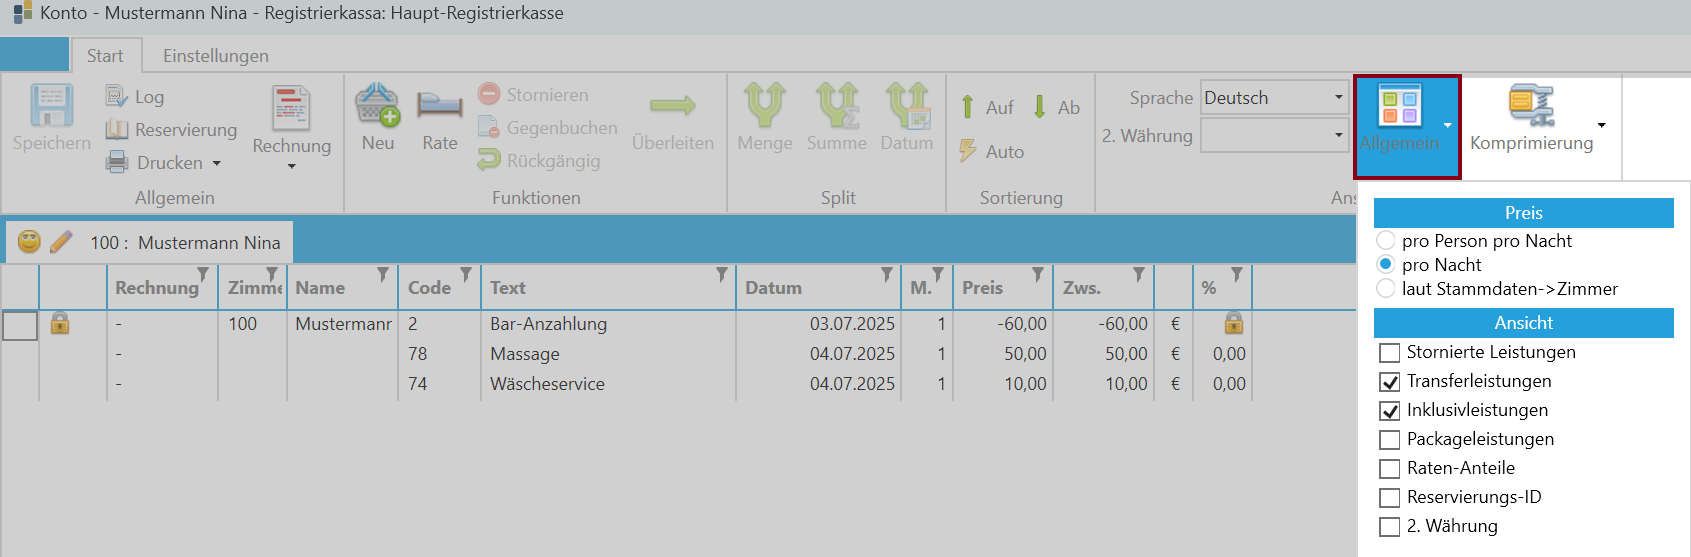Click the M. column header
Viewport: 1691px width, 557px height.
926,287
